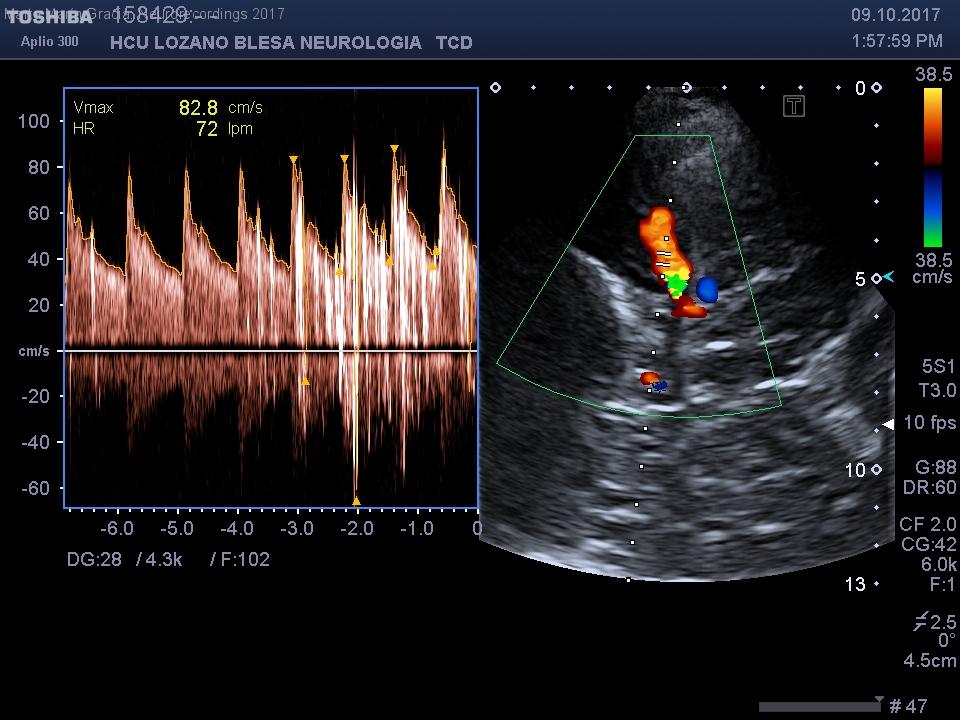Image resolution: width=960 pixels, height=720 pixels.
Task: Click the boxed T indicator icon
Action: [x=794, y=106]
